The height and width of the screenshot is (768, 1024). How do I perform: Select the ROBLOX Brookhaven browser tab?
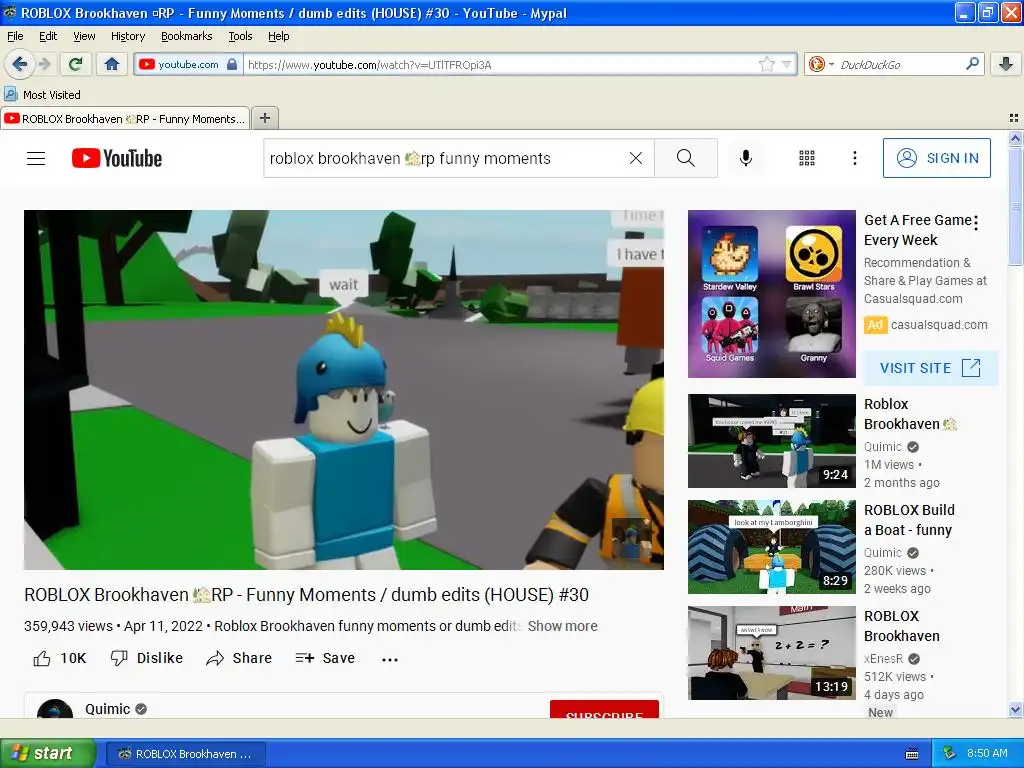pos(125,118)
